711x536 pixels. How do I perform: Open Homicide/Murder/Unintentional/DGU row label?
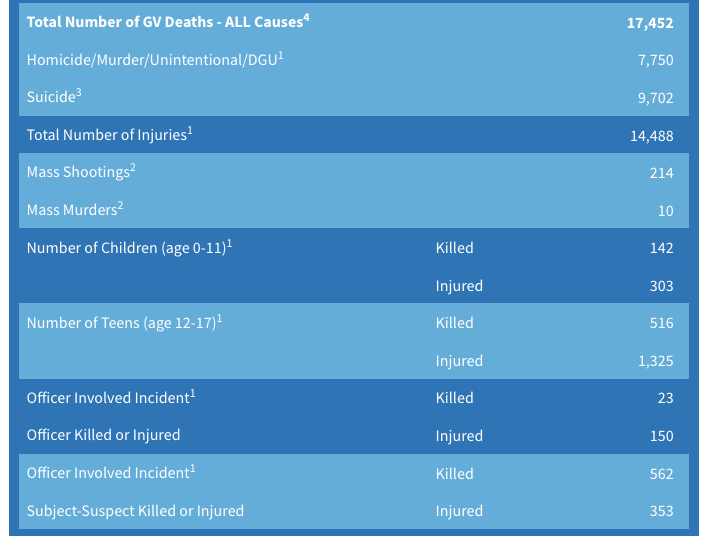155,59
